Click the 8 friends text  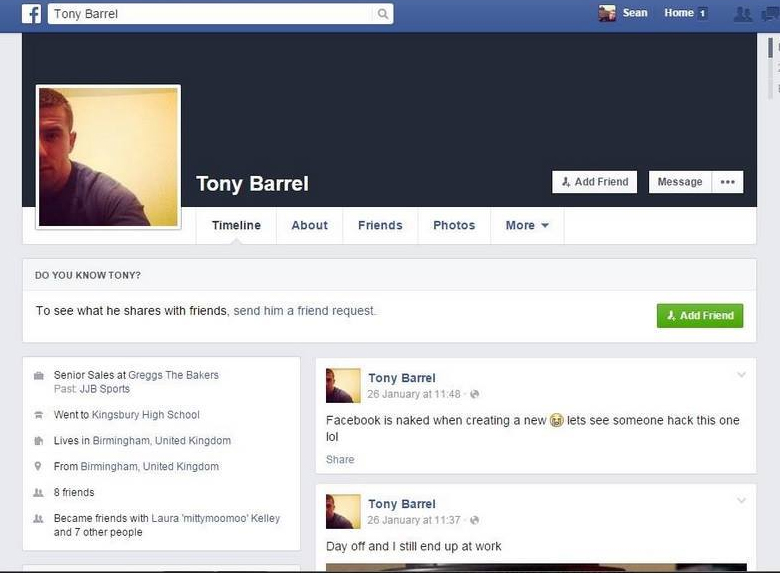pos(74,492)
